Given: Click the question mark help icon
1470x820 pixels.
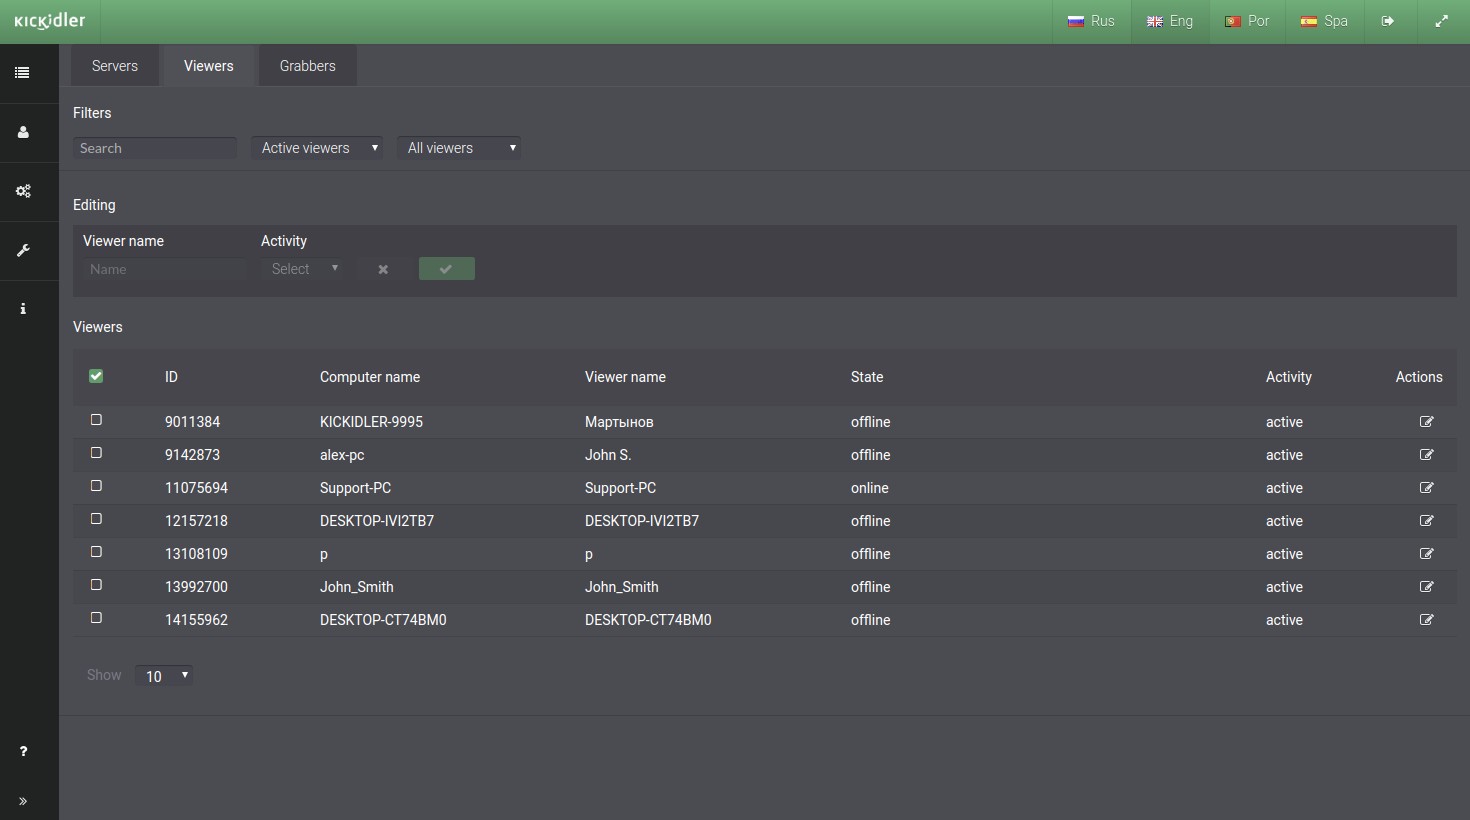Looking at the screenshot, I should [x=23, y=751].
